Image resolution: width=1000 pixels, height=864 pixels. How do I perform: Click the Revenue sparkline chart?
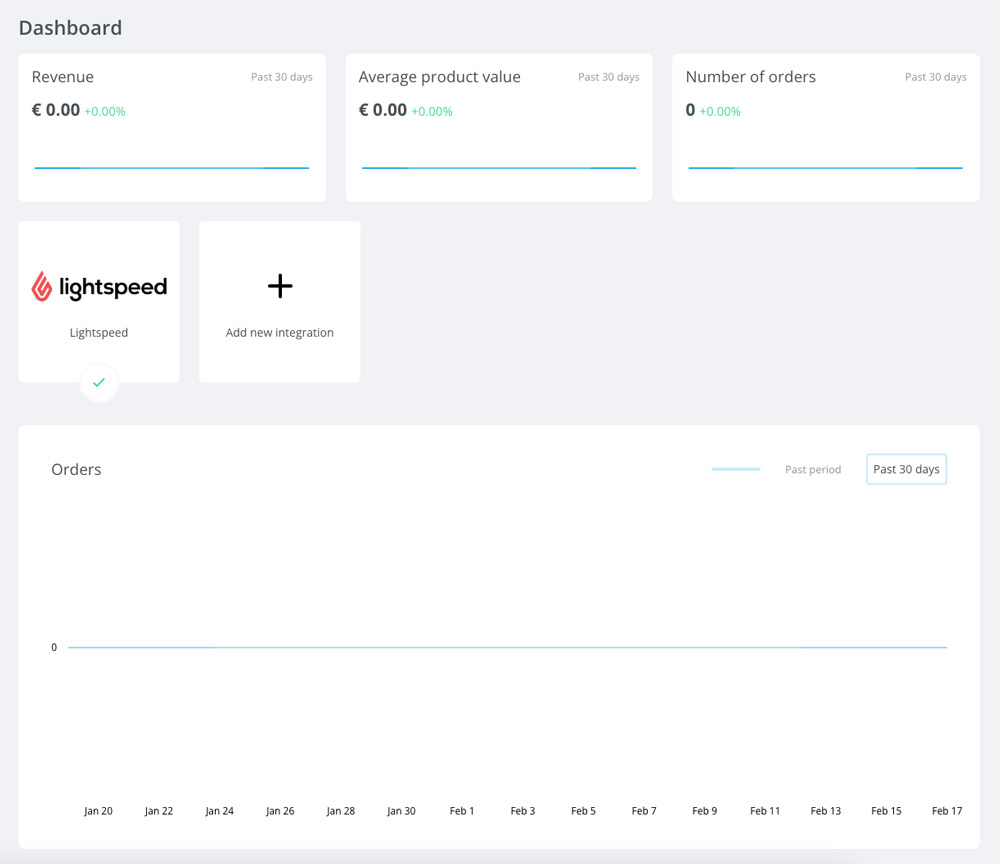[172, 168]
